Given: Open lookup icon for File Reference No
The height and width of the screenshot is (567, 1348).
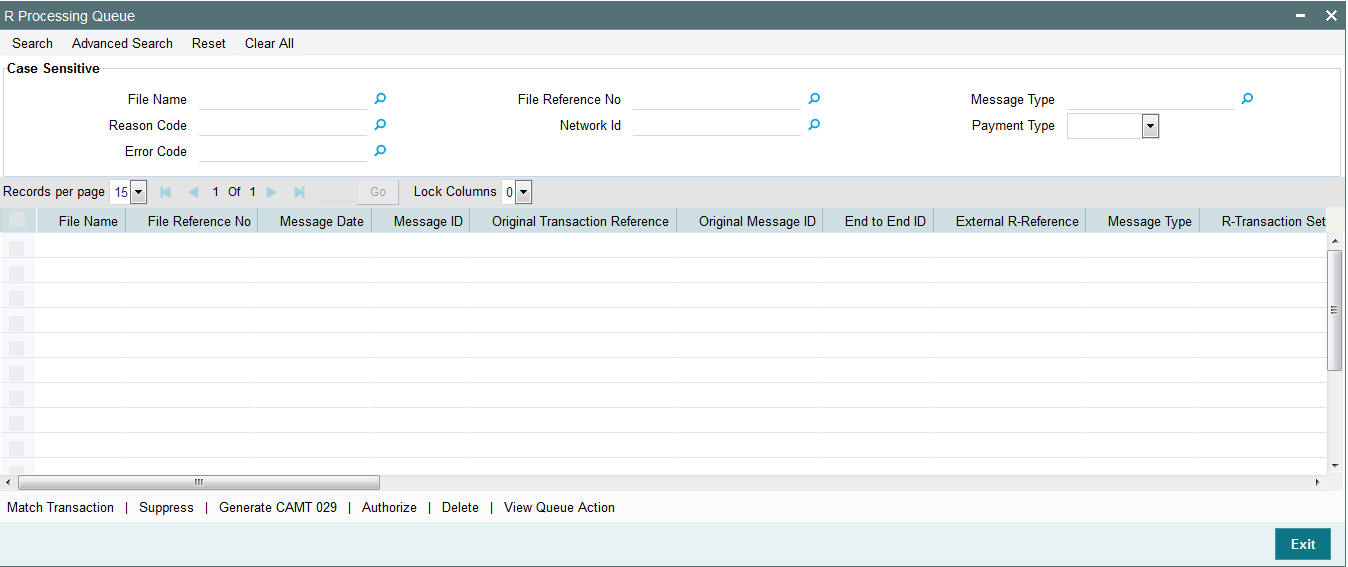Looking at the screenshot, I should pyautogui.click(x=814, y=99).
